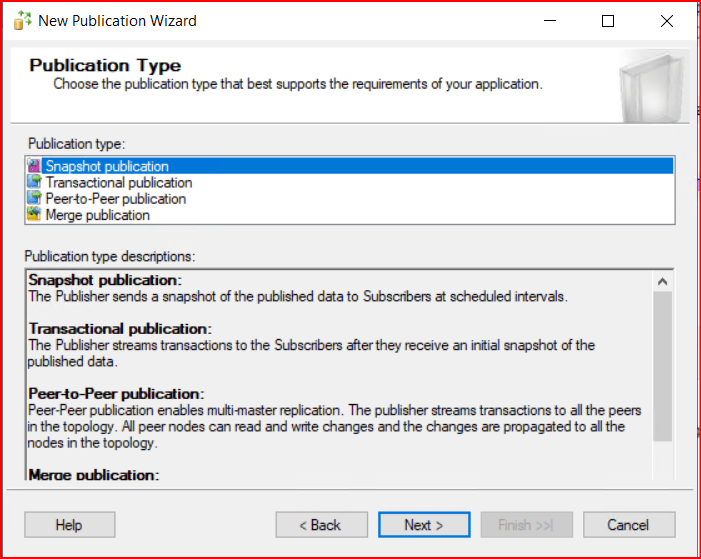
Task: Cancel the New Publication Wizard
Action: pos(628,525)
